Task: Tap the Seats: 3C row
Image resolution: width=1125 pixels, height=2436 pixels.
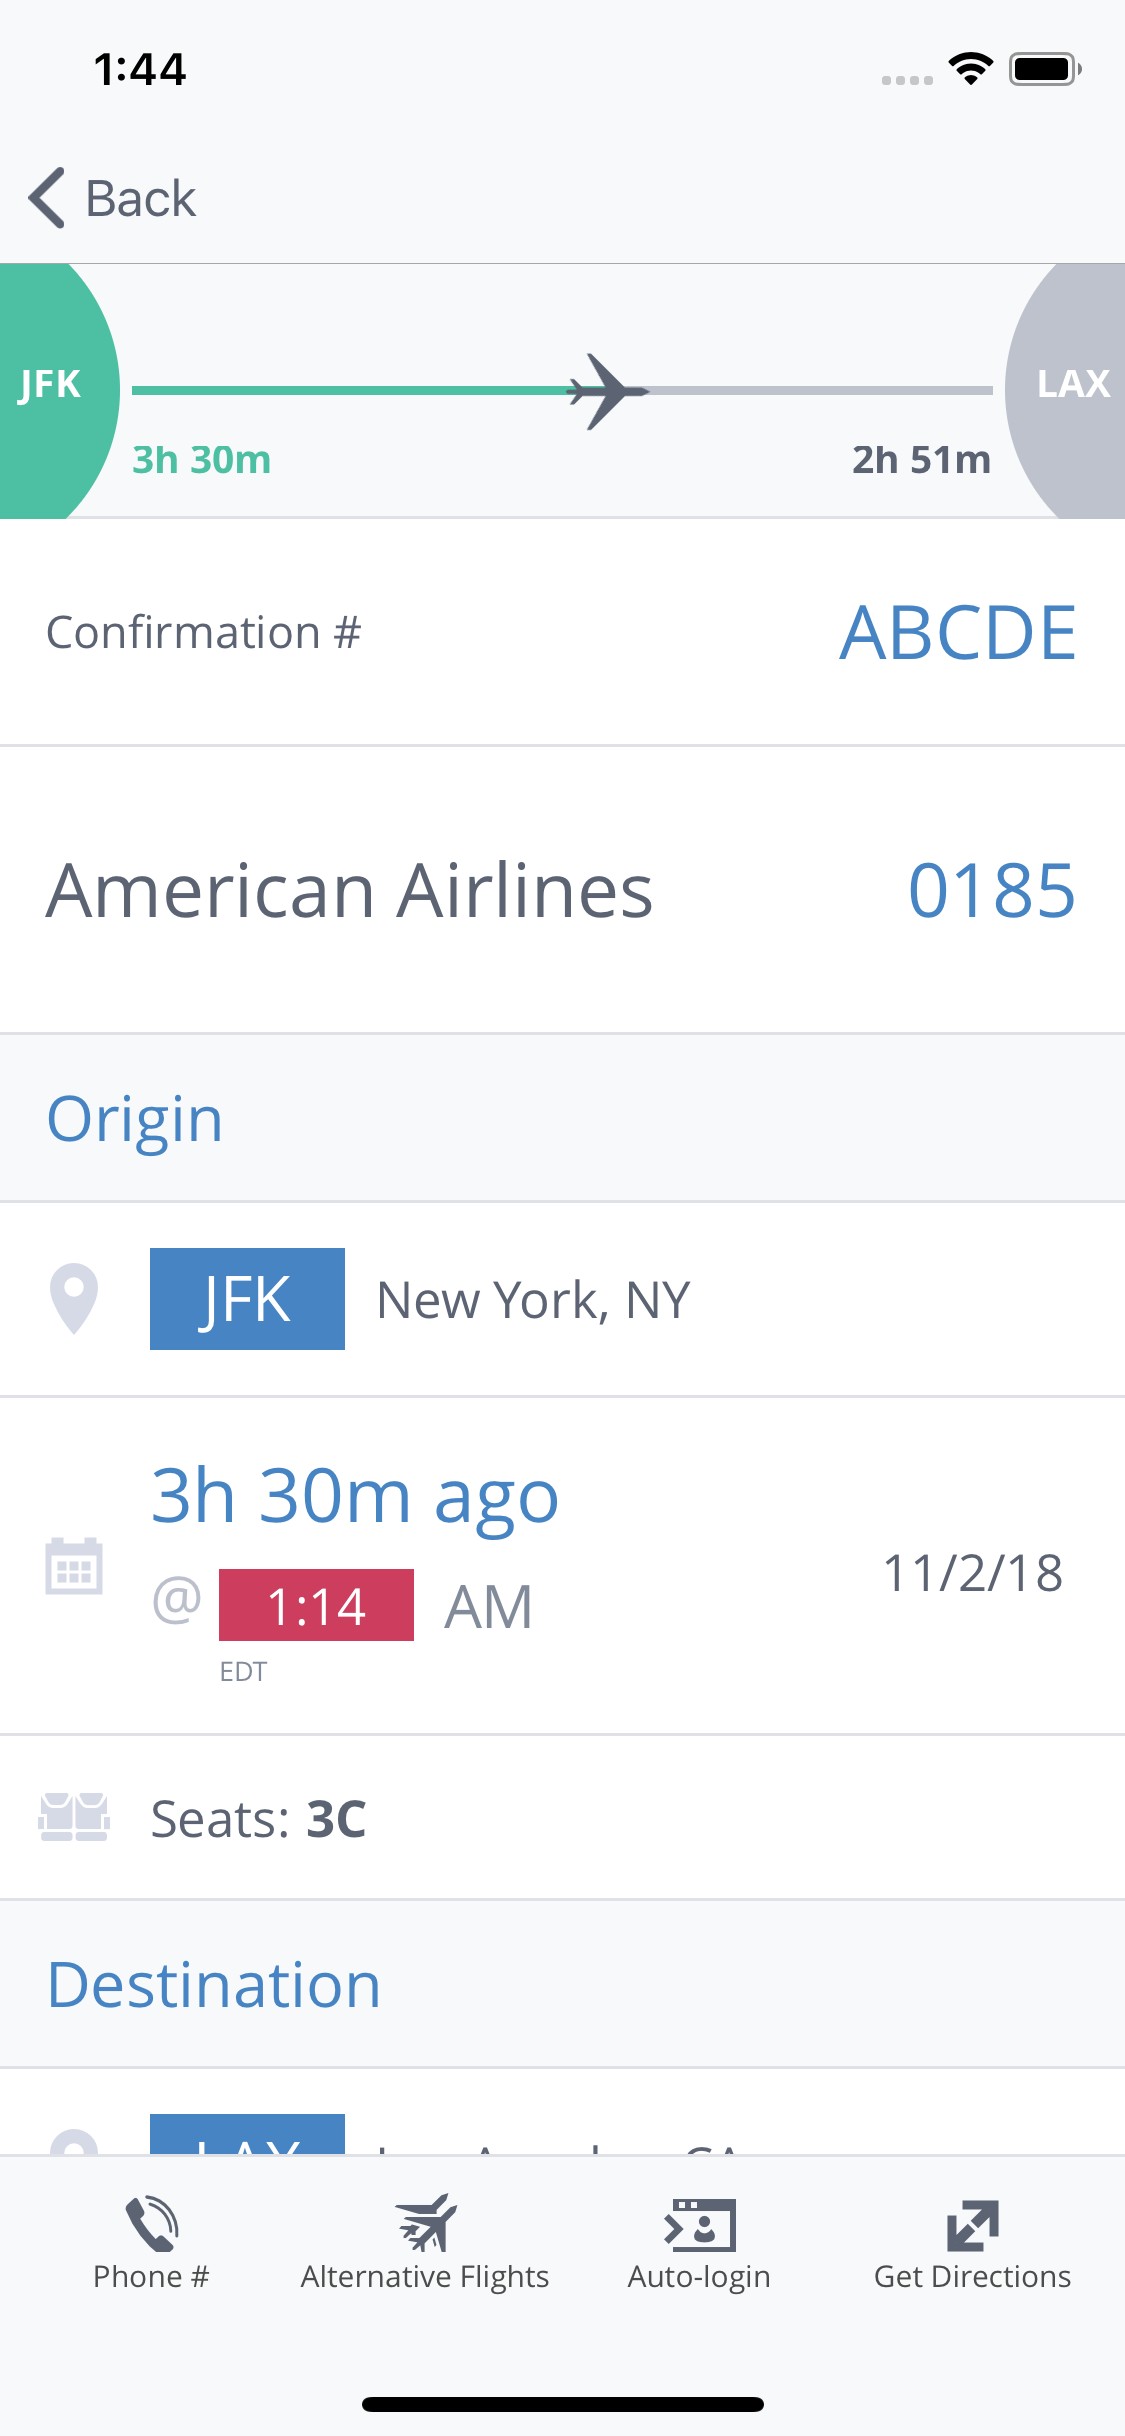Action: tap(258, 1818)
